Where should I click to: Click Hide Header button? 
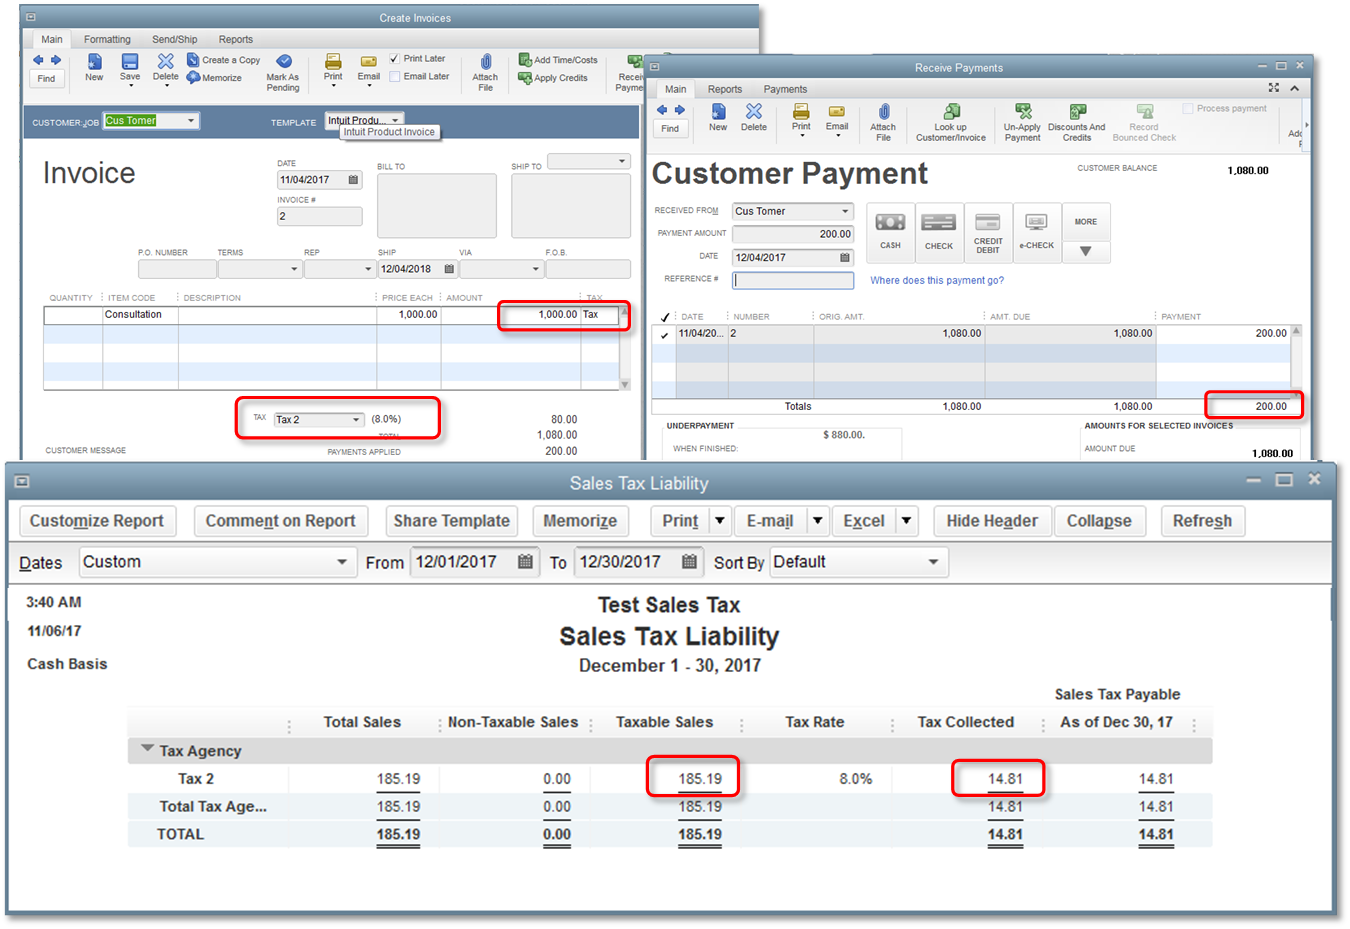point(992,521)
